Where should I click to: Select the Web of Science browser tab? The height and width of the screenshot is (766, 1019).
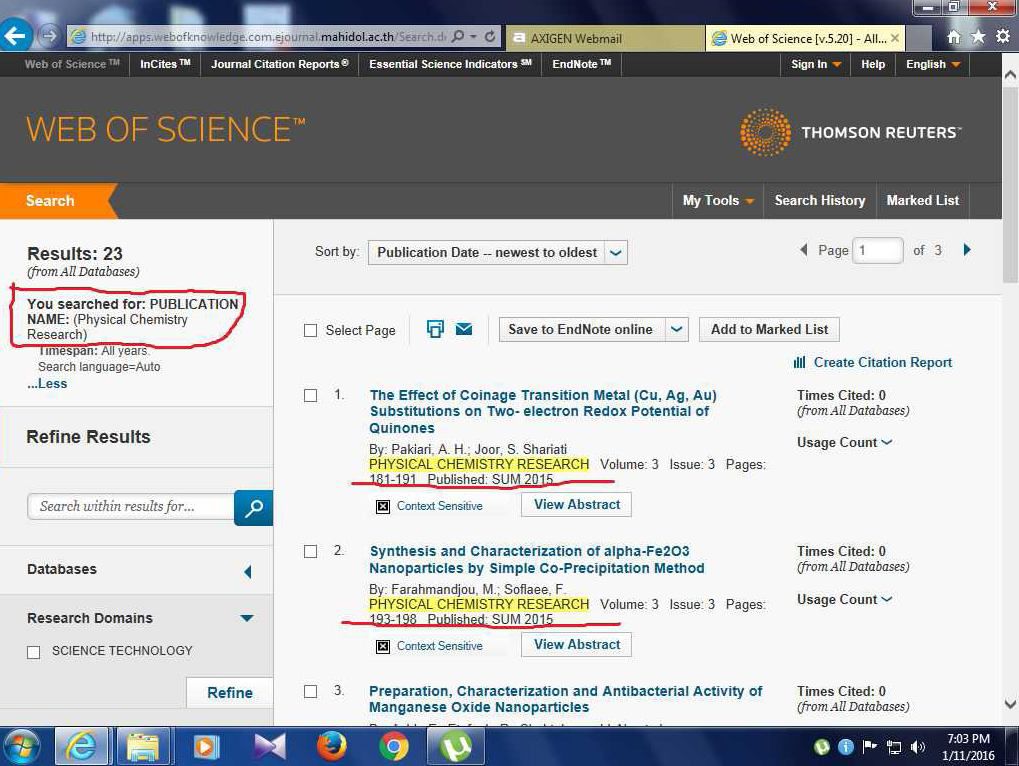[805, 38]
